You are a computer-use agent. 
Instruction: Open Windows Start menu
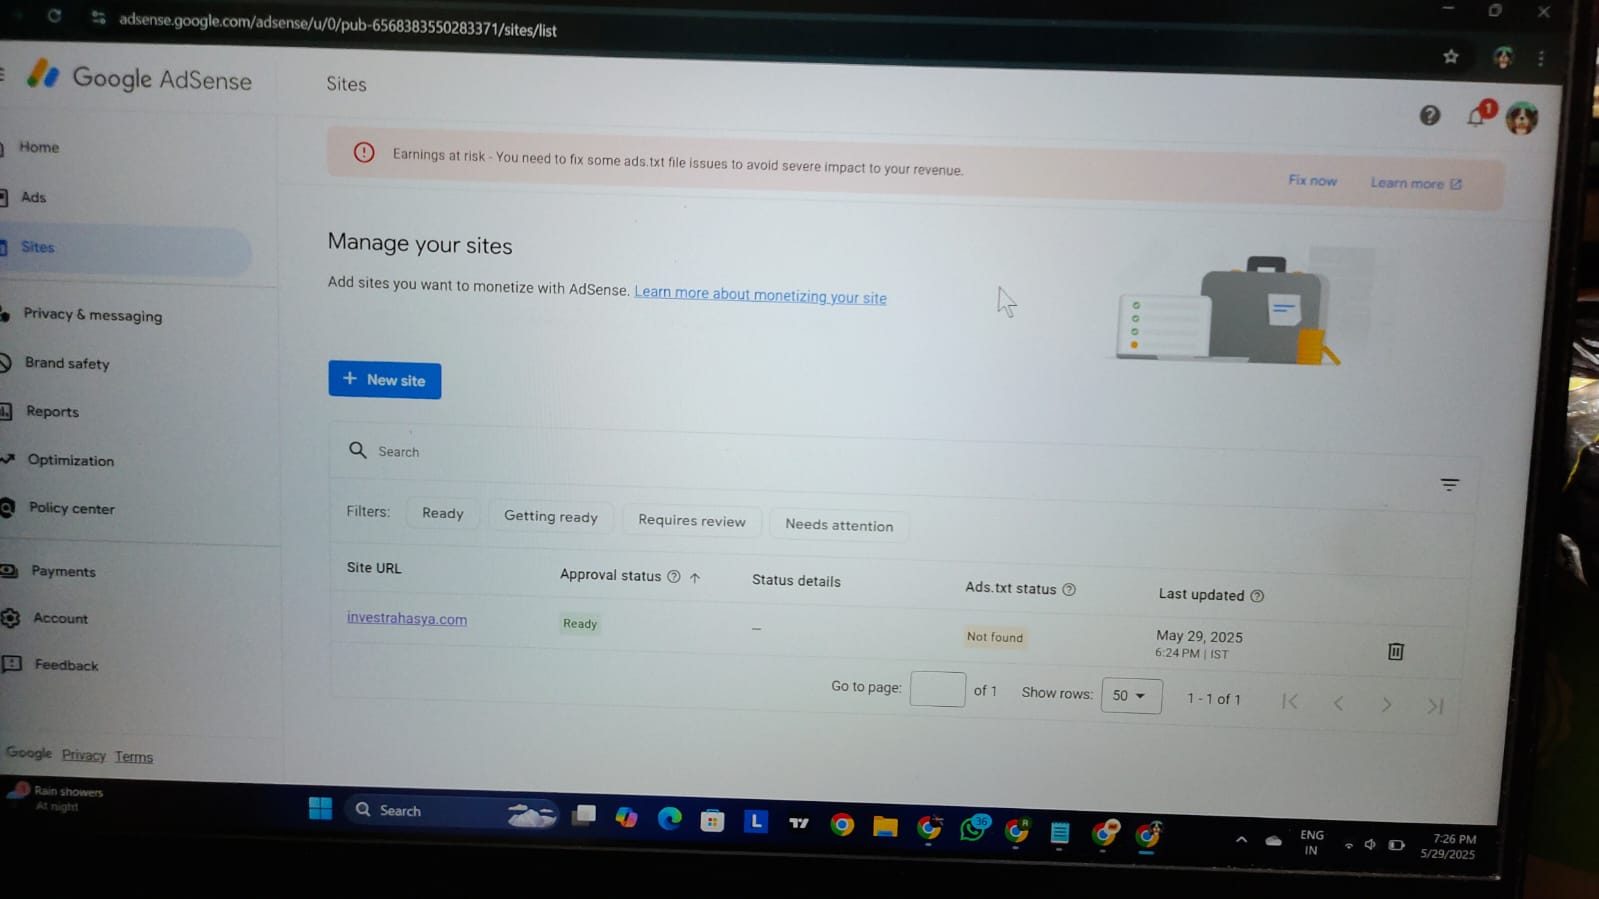click(320, 809)
